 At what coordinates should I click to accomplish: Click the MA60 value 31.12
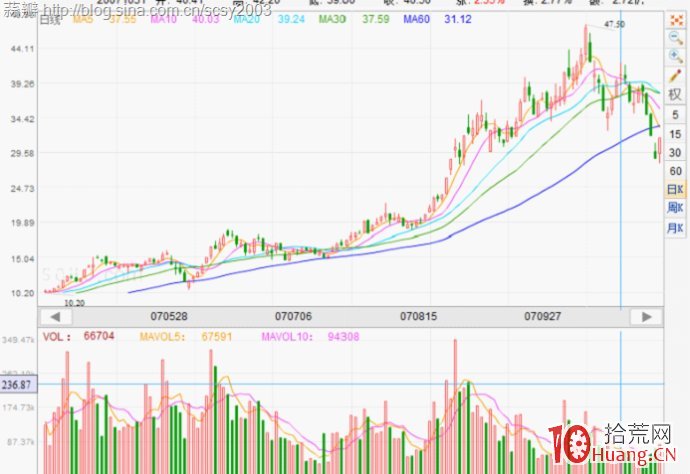458,19
